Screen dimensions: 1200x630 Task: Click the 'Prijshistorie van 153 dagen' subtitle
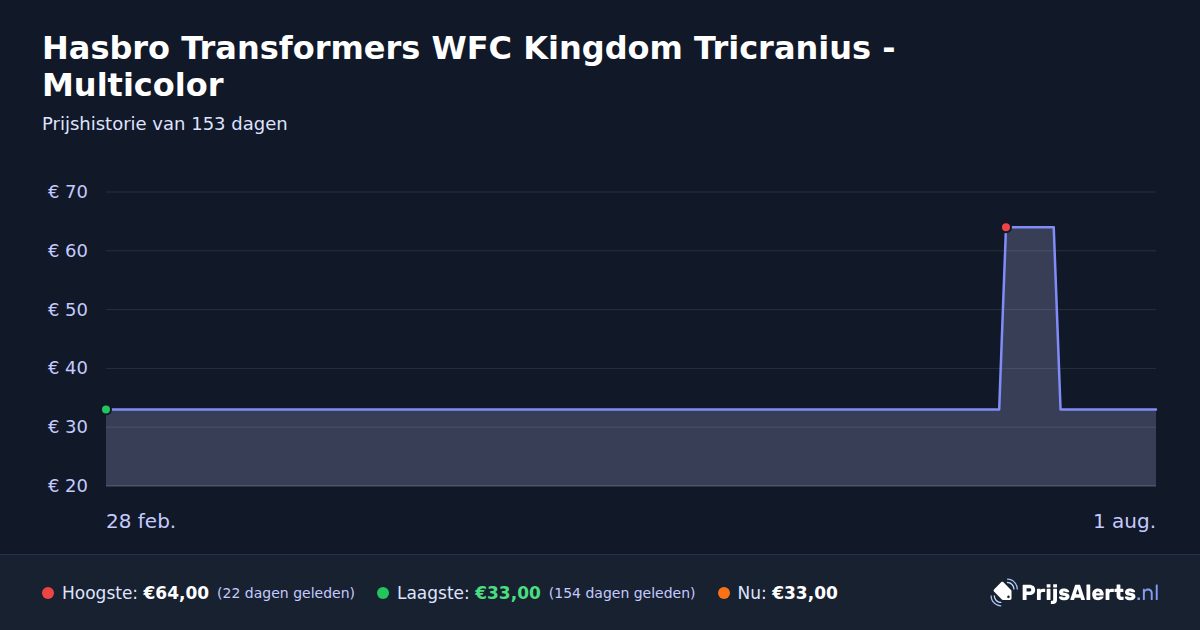(165, 124)
